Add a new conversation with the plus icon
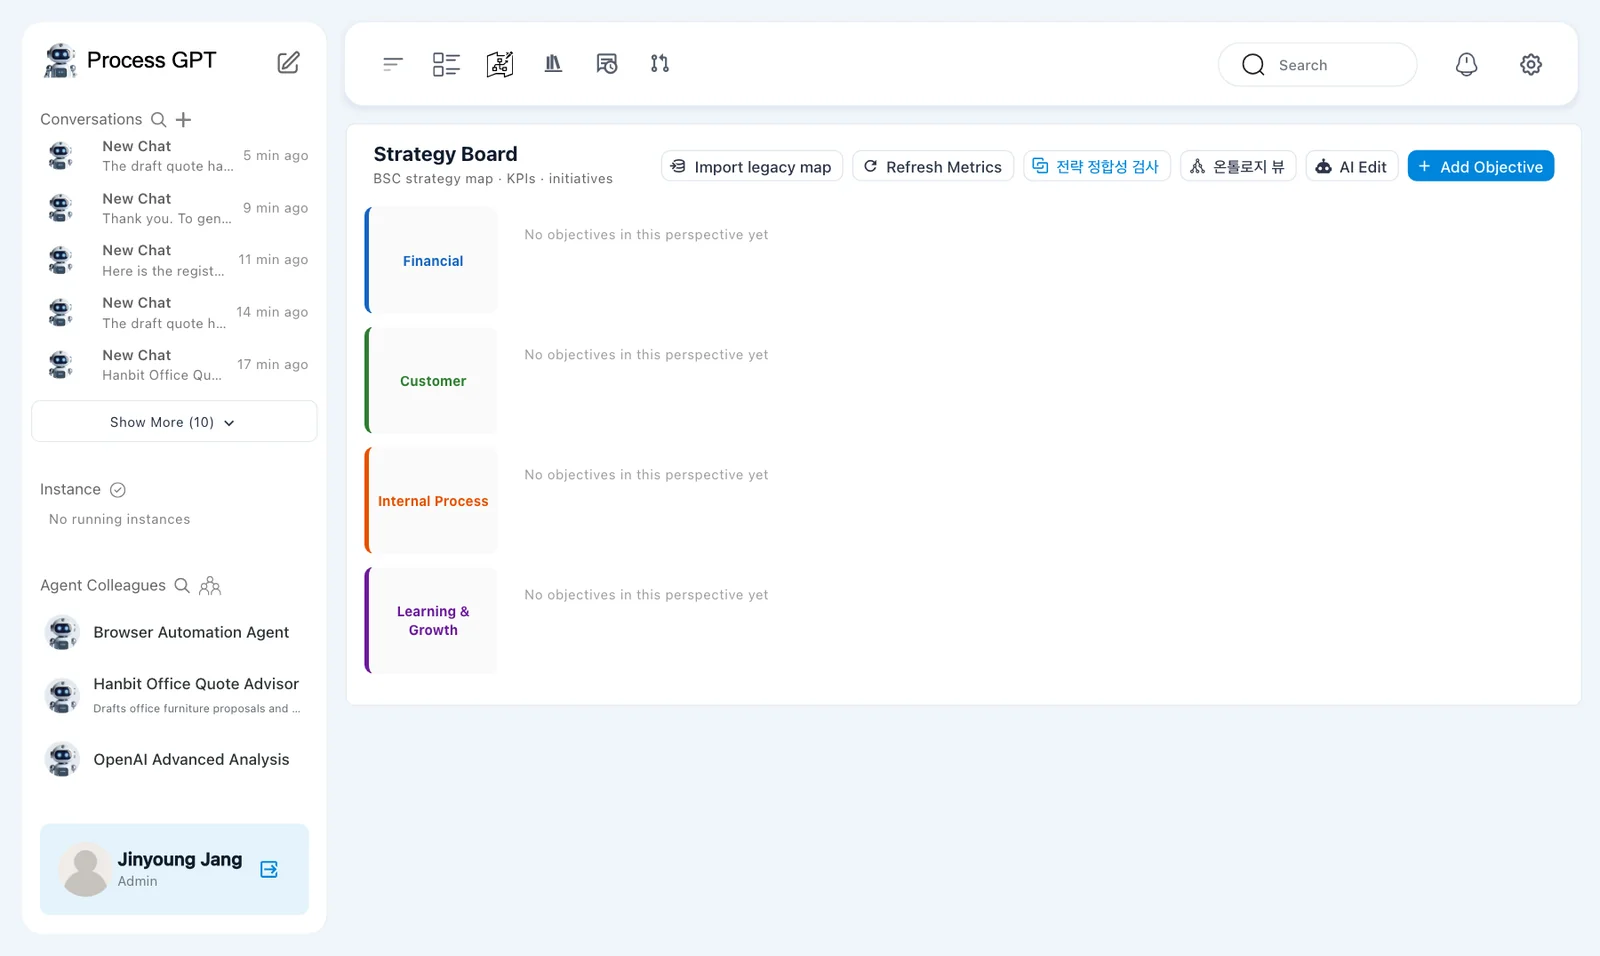1600x956 pixels. (183, 119)
